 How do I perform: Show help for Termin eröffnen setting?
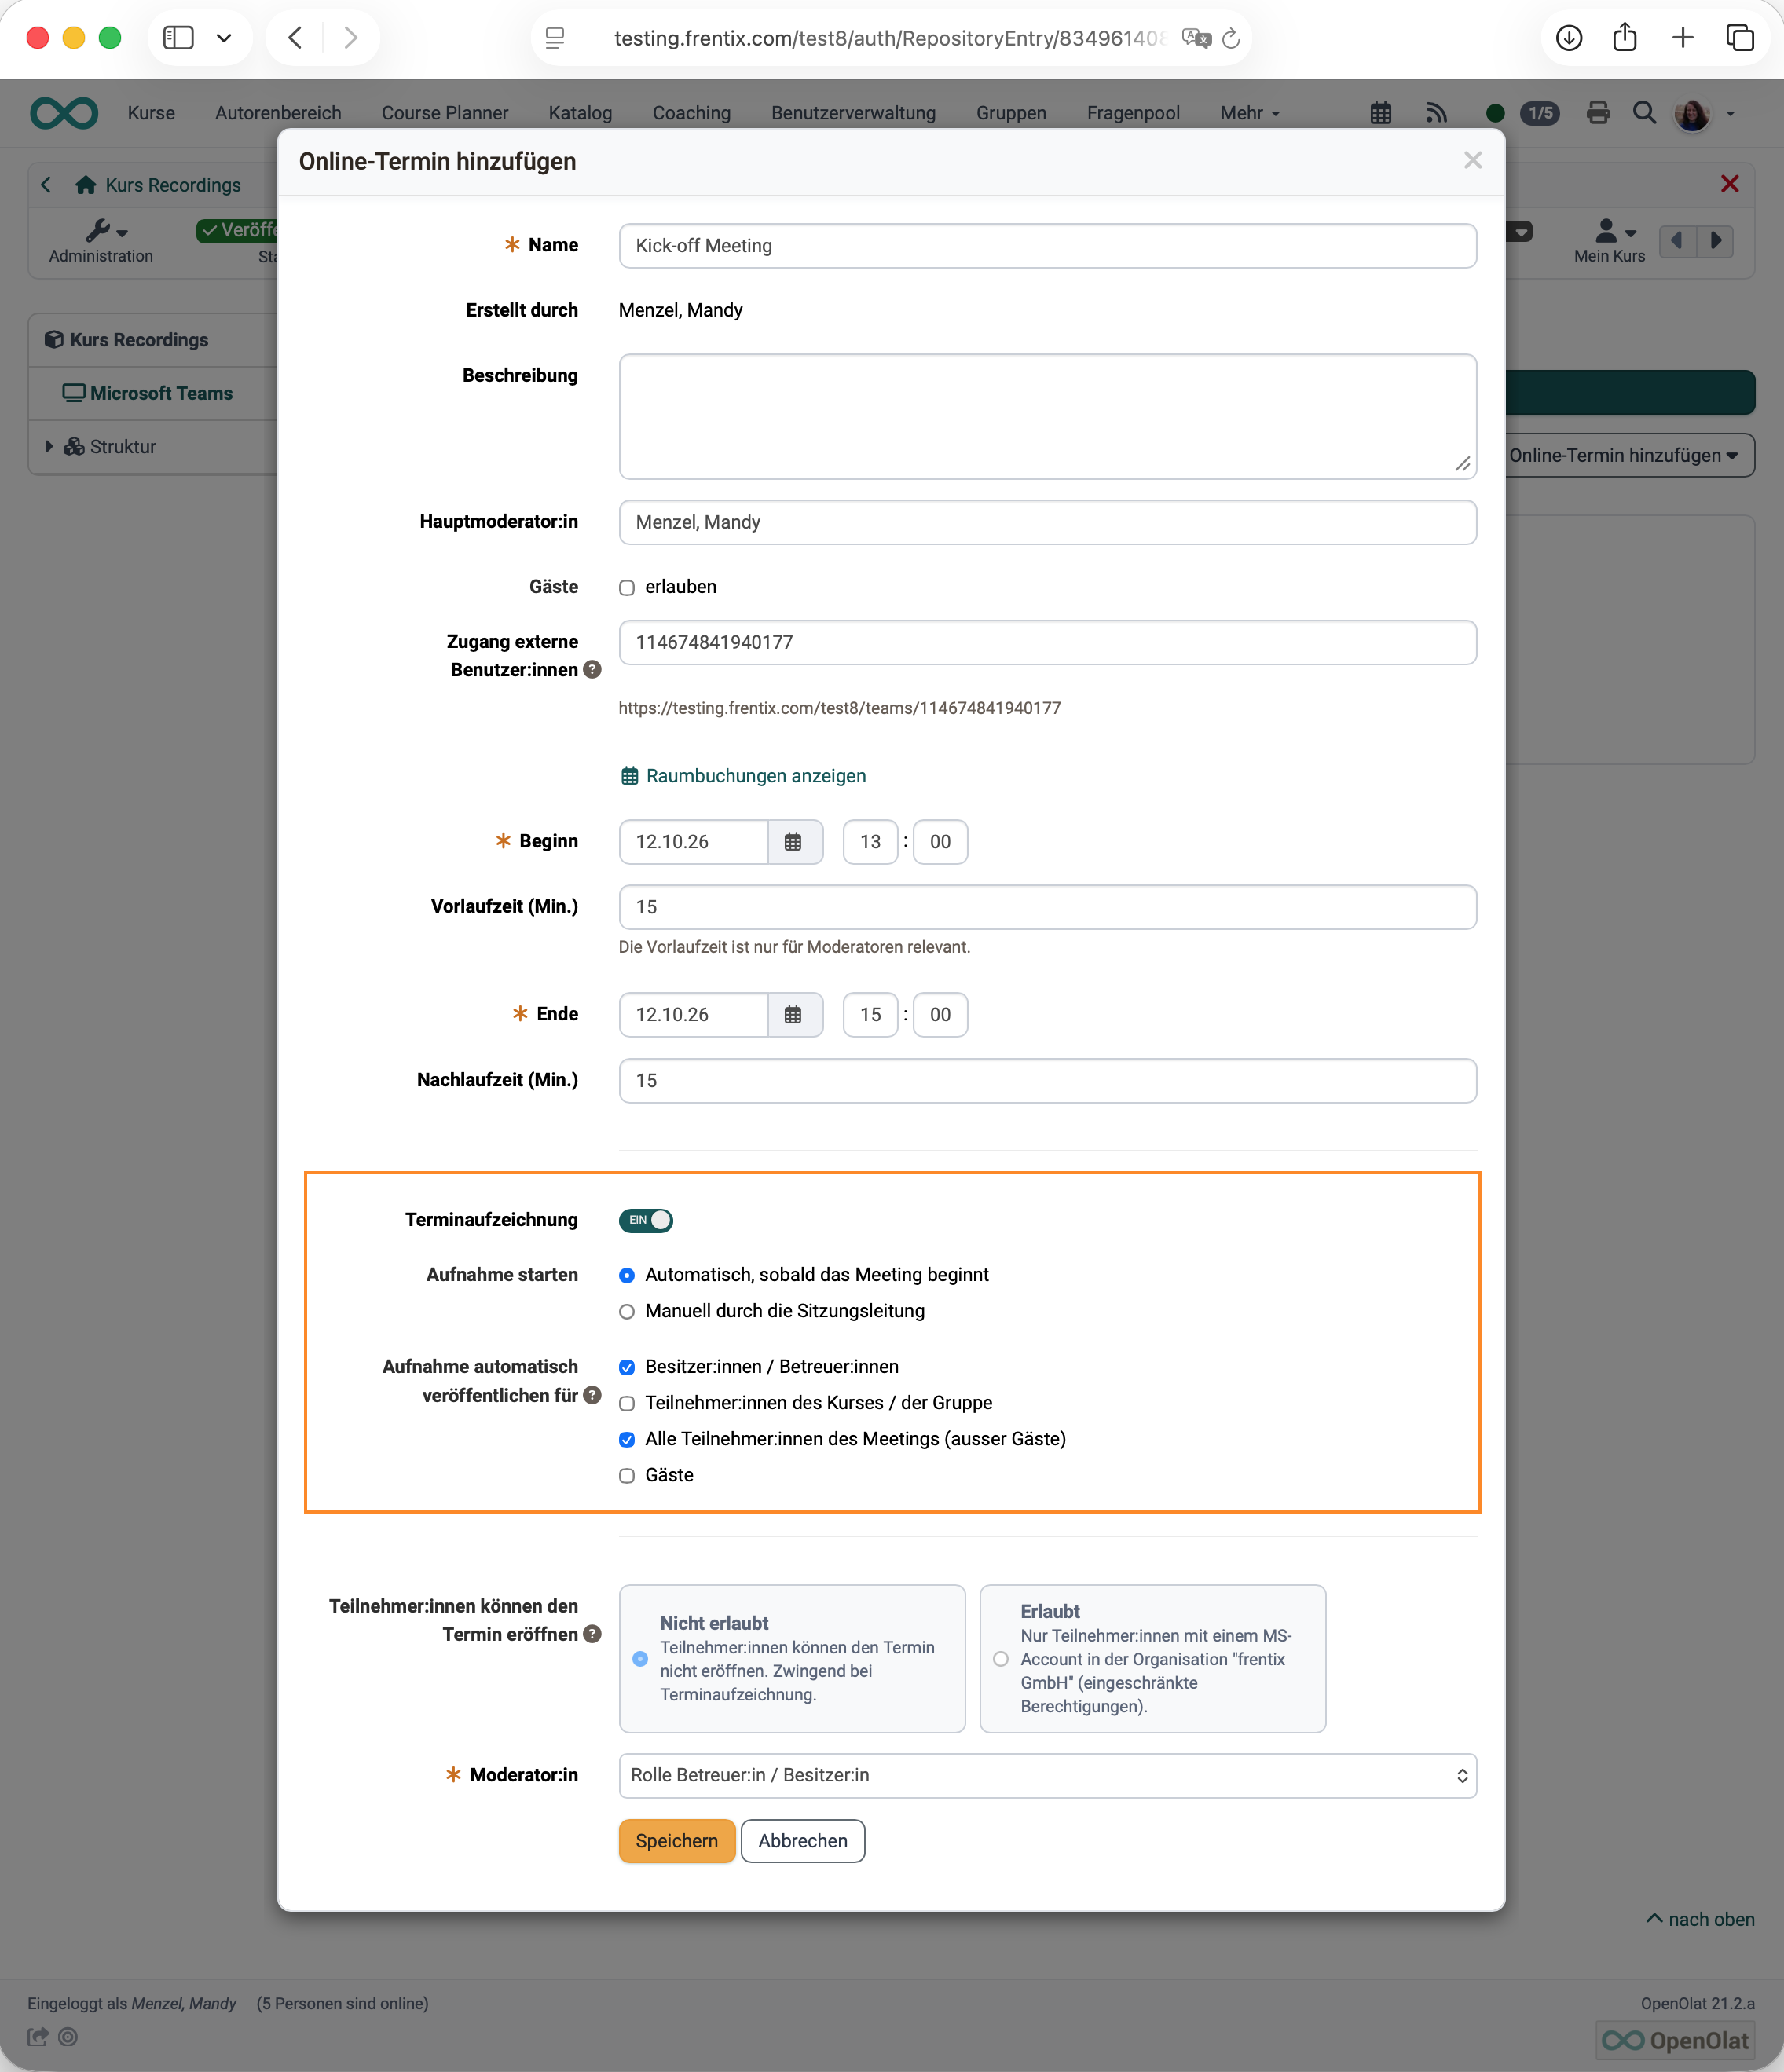[593, 1634]
